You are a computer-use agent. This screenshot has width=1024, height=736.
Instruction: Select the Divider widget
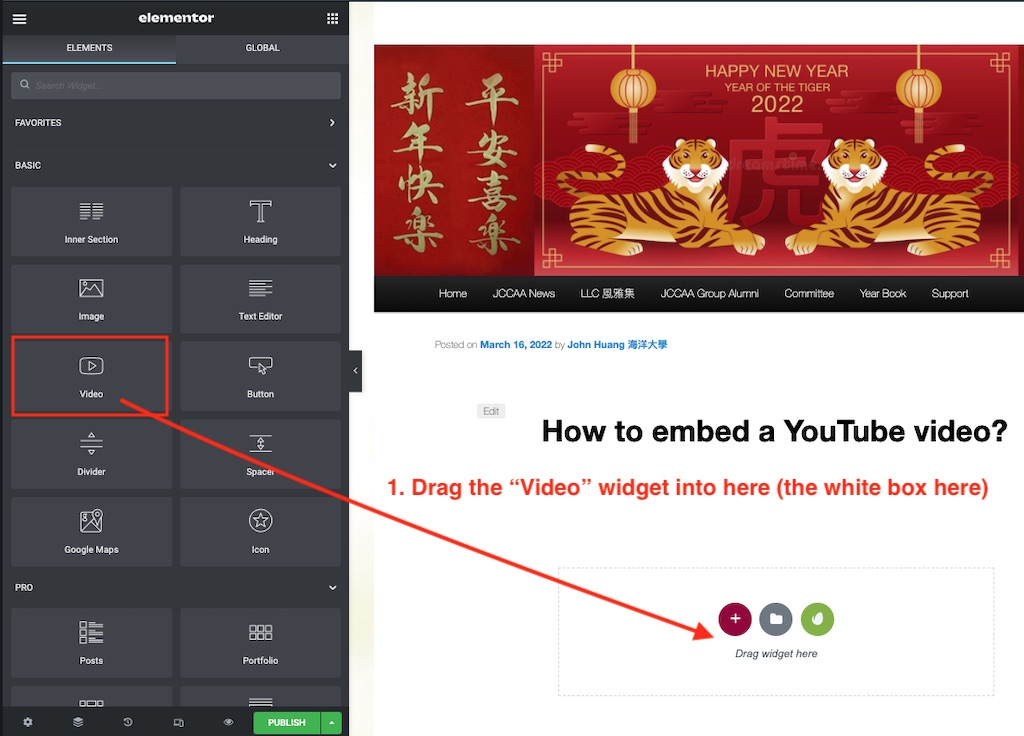(91, 454)
